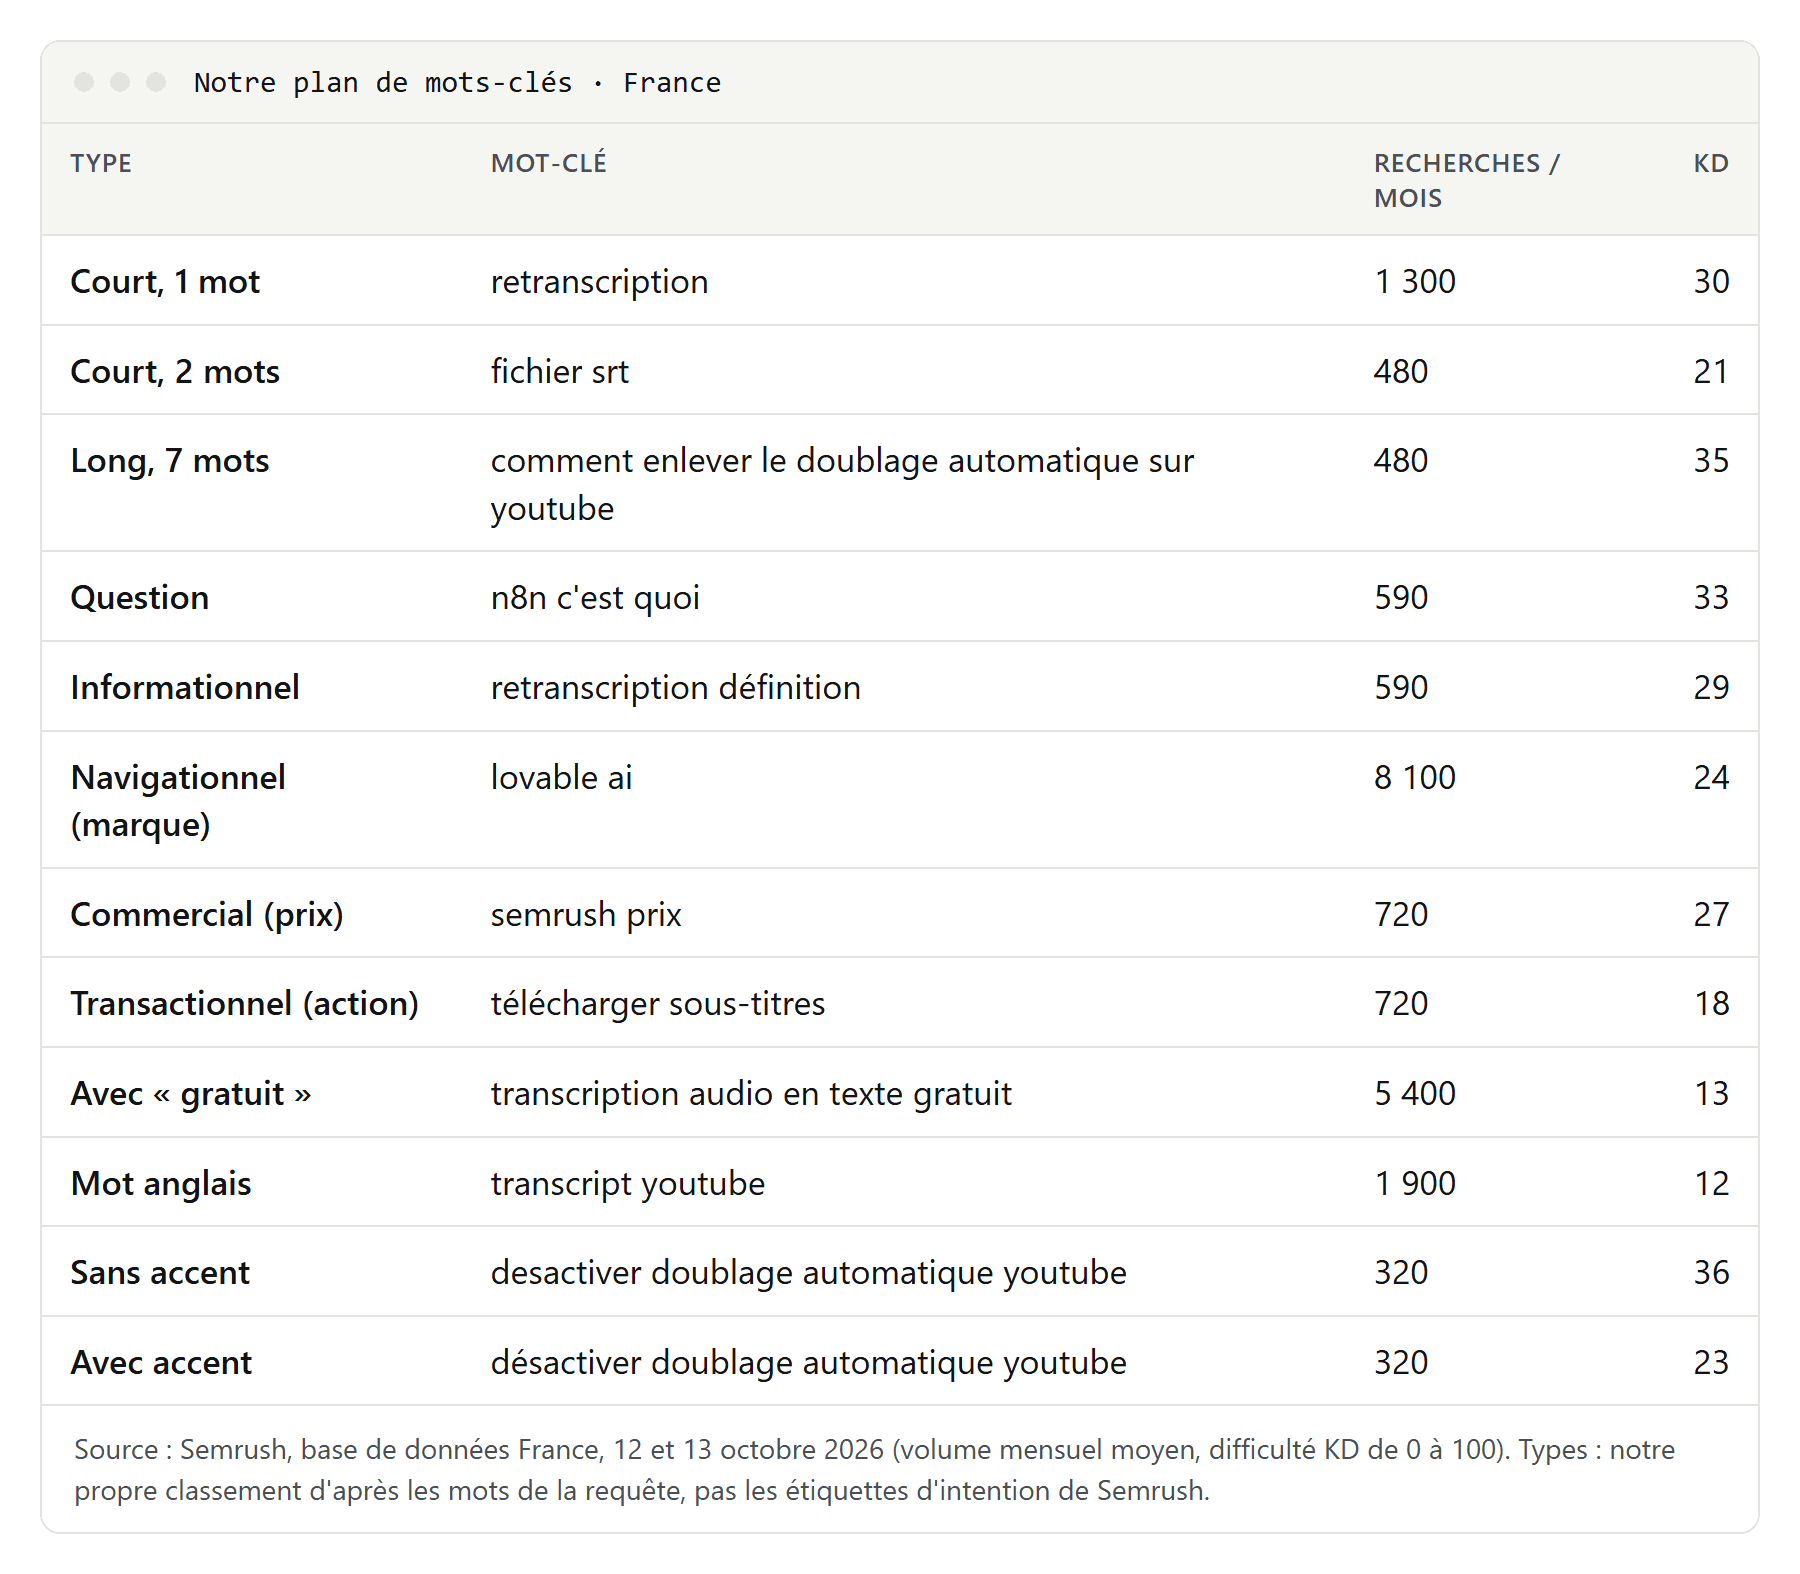Click the KD value '36'
Viewport: 1800px width, 1574px height.
point(1711,1272)
